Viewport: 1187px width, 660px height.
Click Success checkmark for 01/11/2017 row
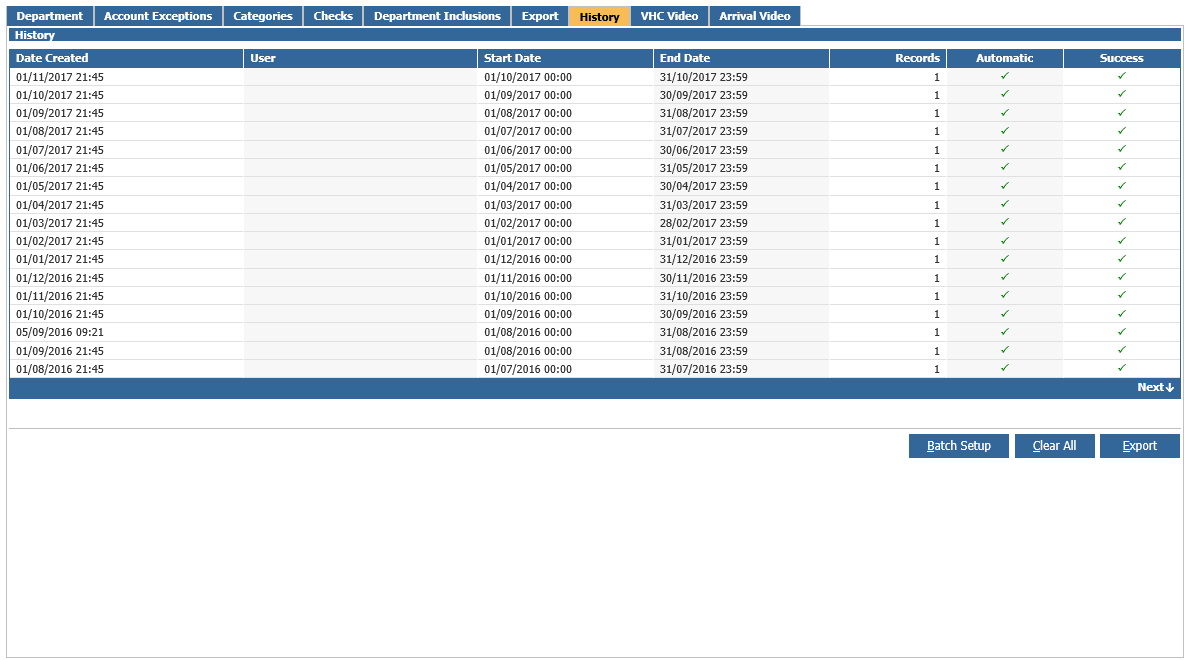(x=1122, y=76)
